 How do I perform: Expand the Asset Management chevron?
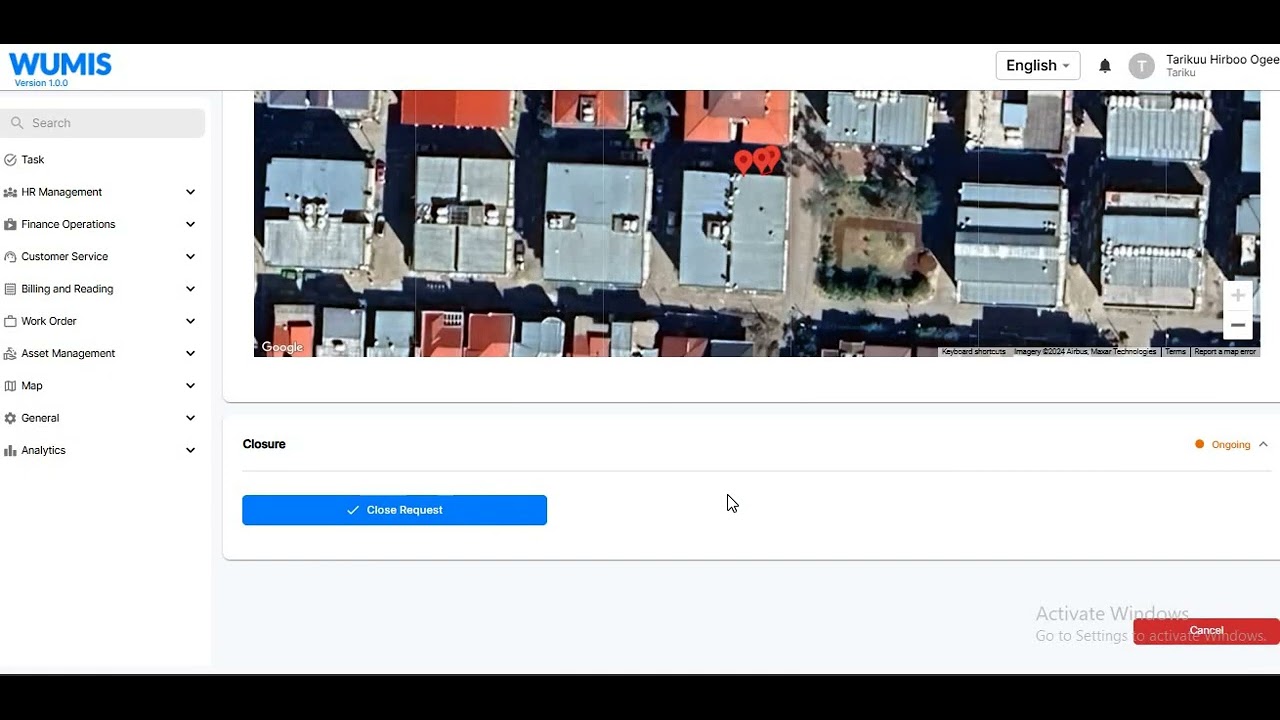[190, 353]
